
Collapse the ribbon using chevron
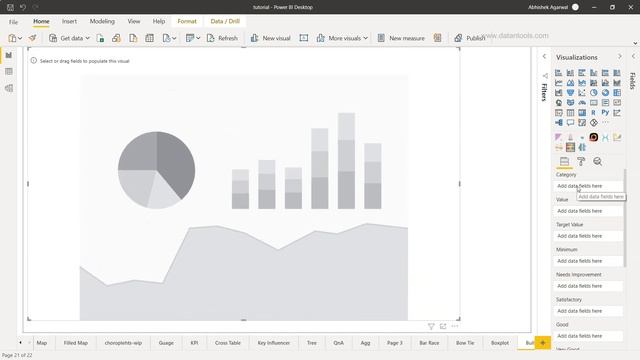tap(635, 43)
